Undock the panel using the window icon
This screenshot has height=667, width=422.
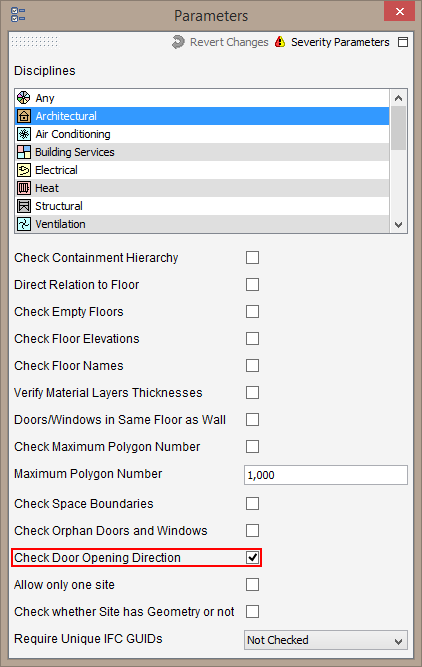pos(402,42)
